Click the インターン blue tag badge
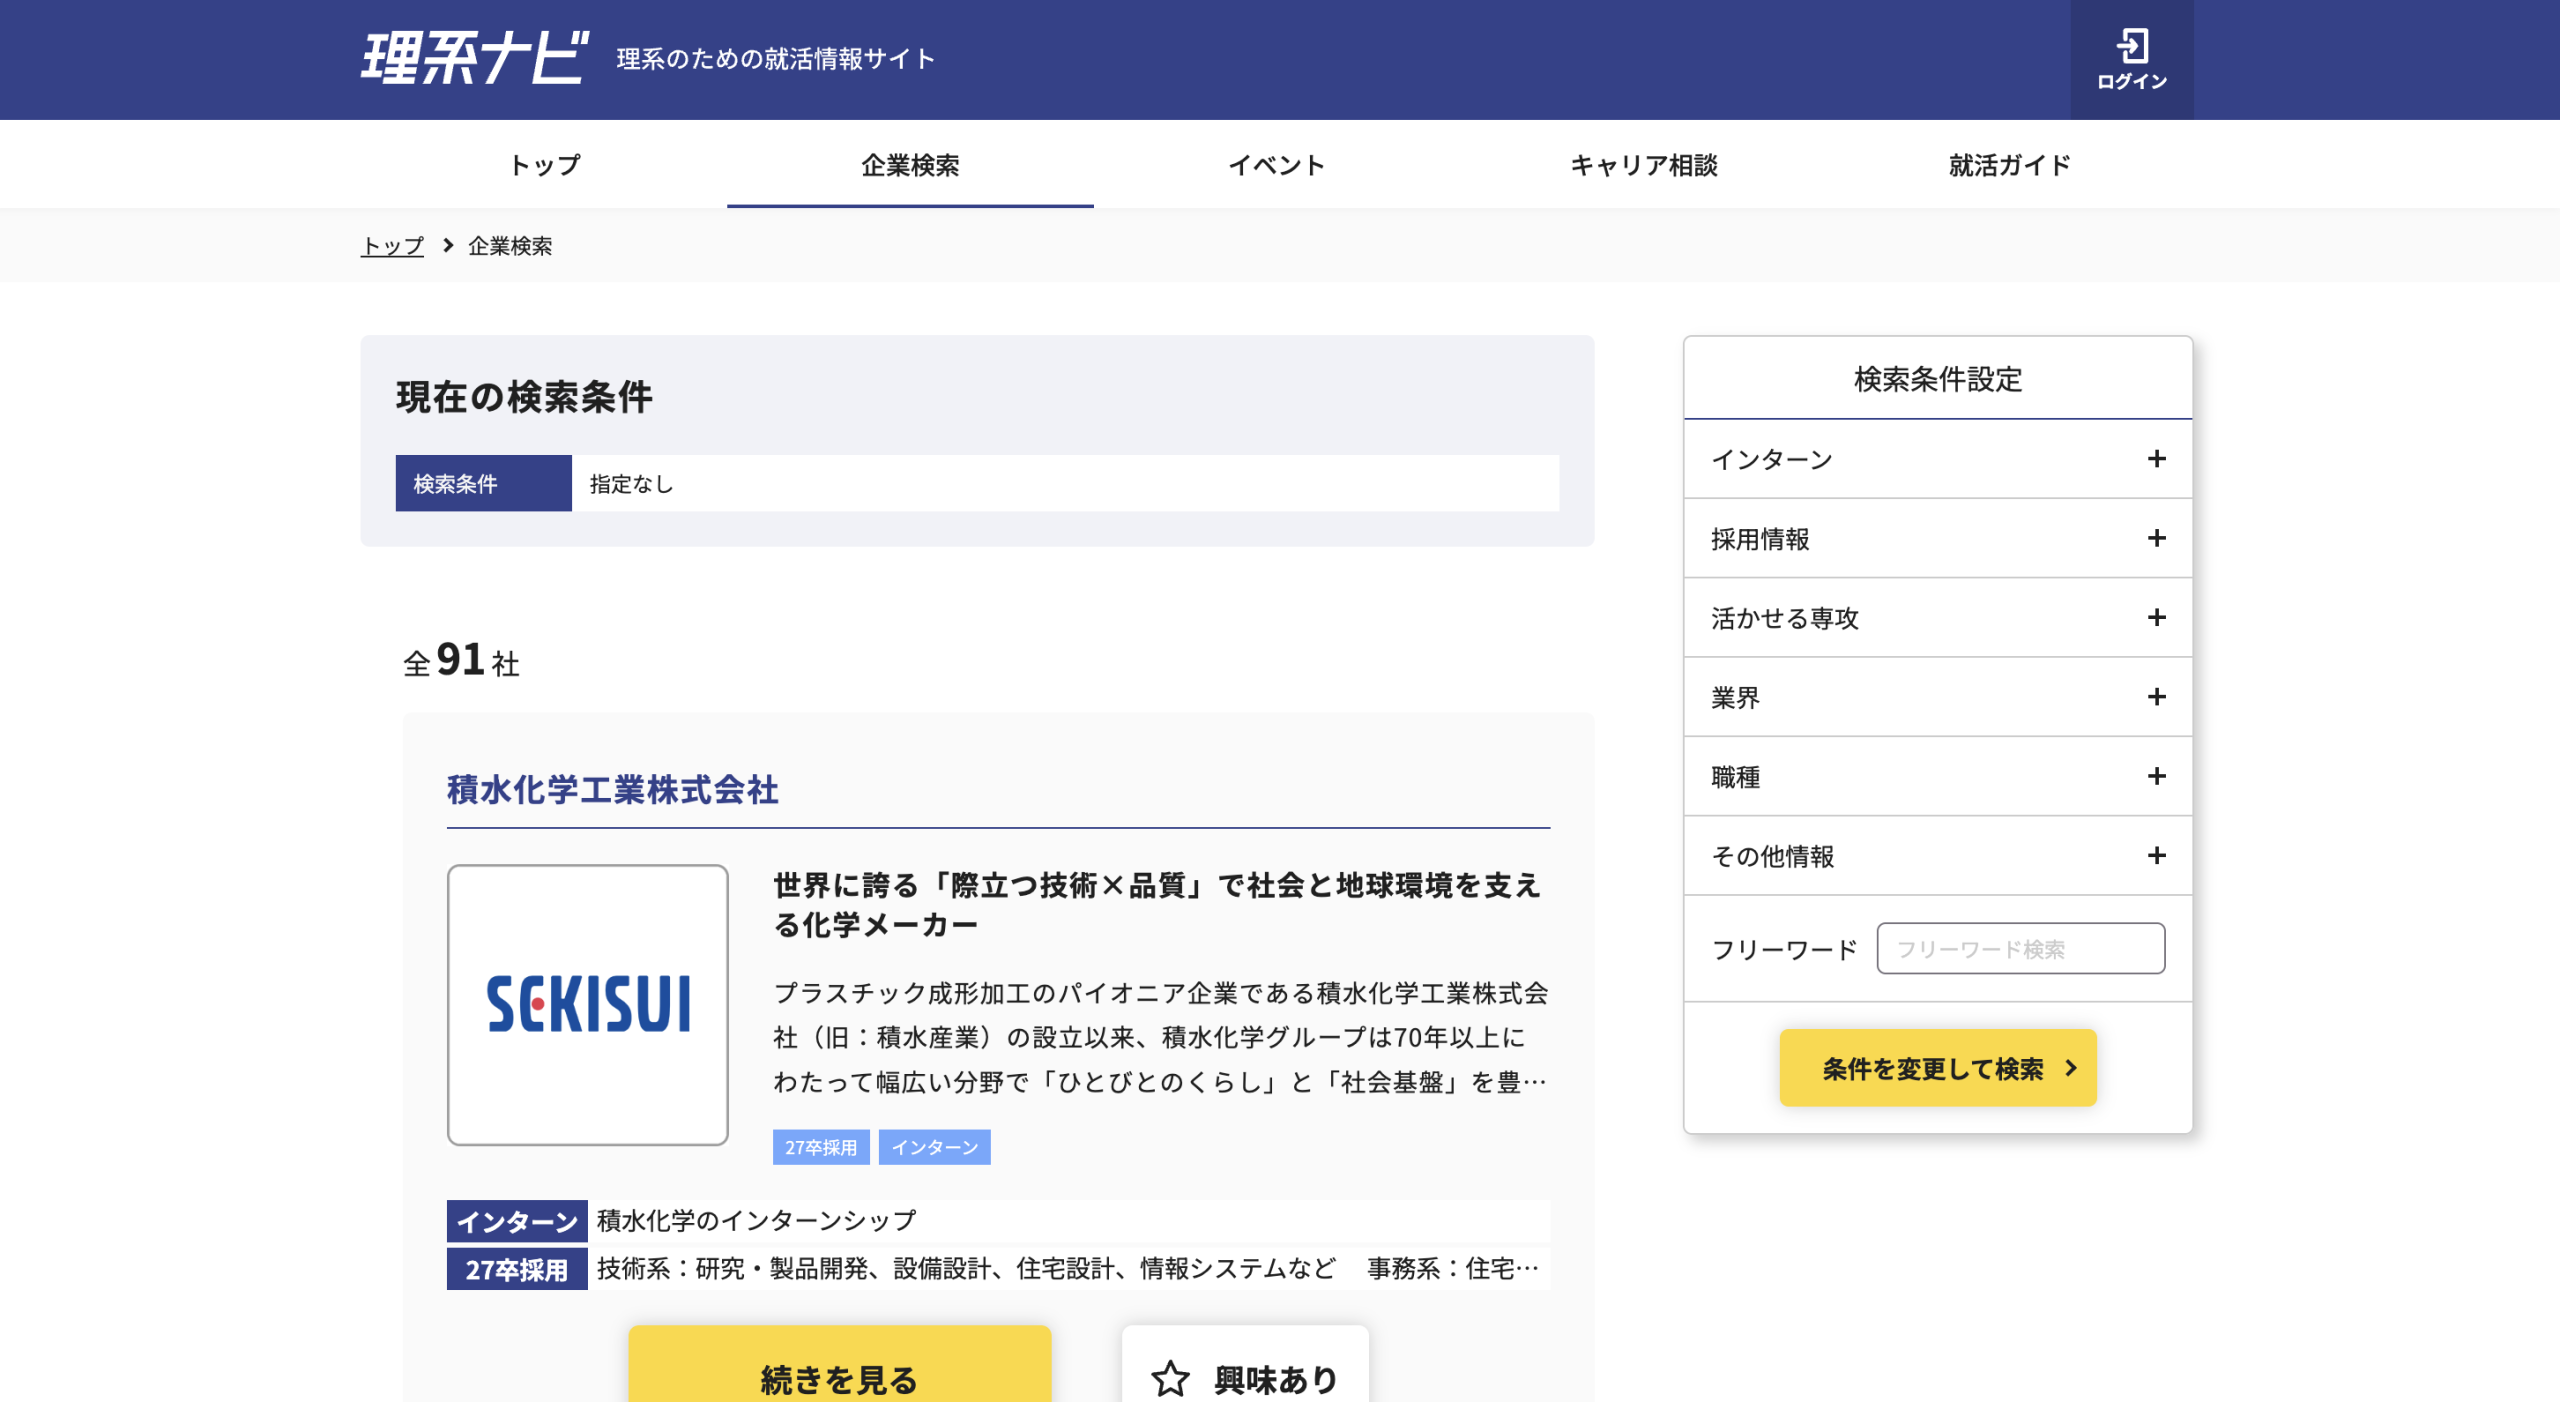This screenshot has height=1402, width=2560. [934, 1147]
